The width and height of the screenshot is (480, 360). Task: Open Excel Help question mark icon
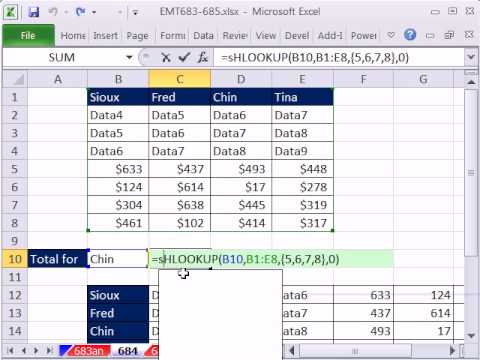[x=410, y=35]
